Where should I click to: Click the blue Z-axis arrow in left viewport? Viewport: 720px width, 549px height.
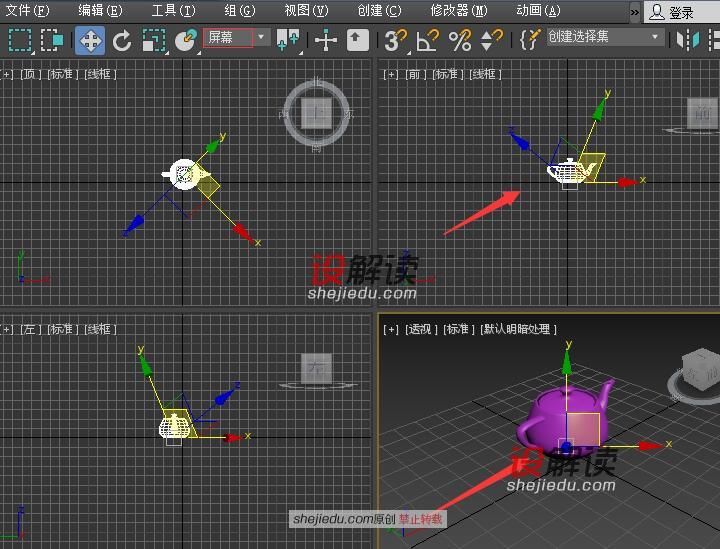[x=225, y=396]
